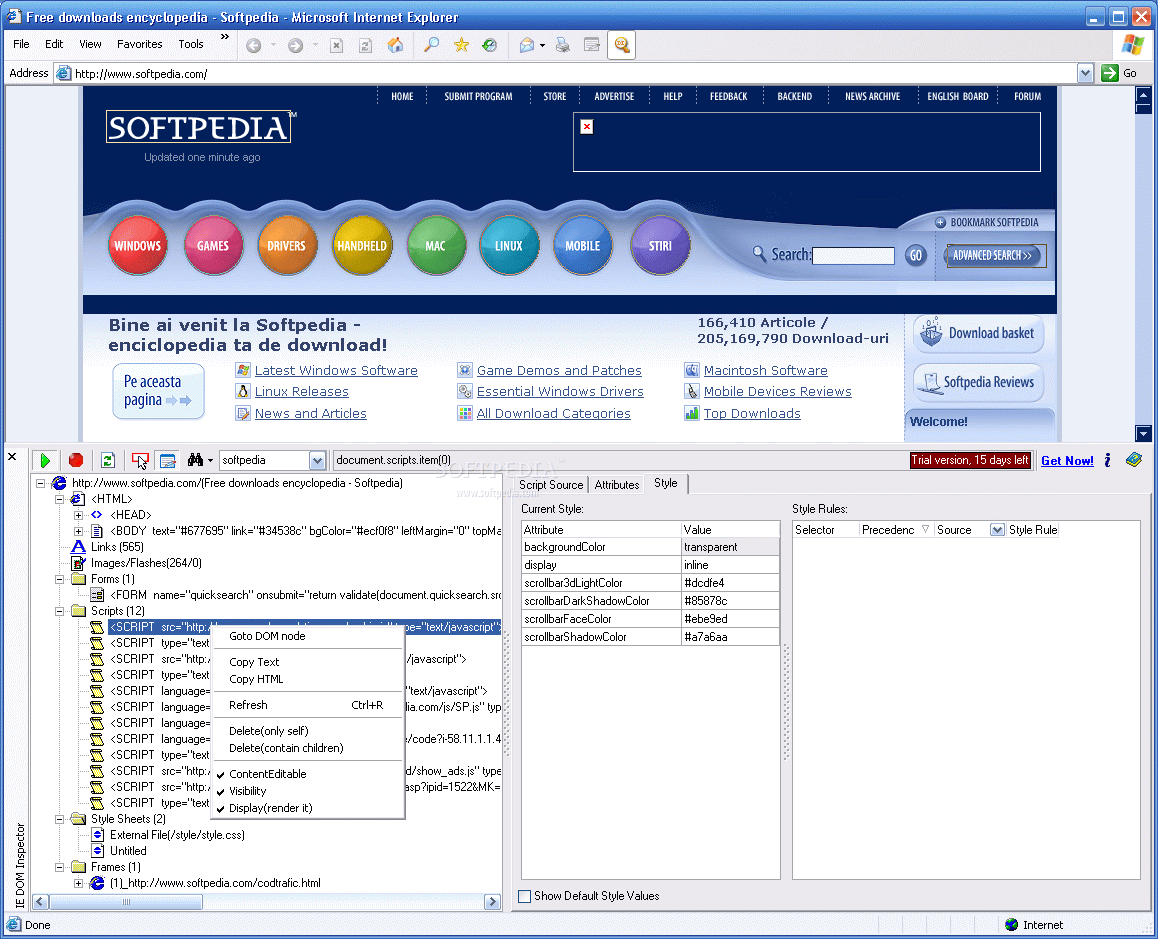This screenshot has width=1158, height=939.
Task: Click the IE Back navigation button
Action: pos(253,46)
